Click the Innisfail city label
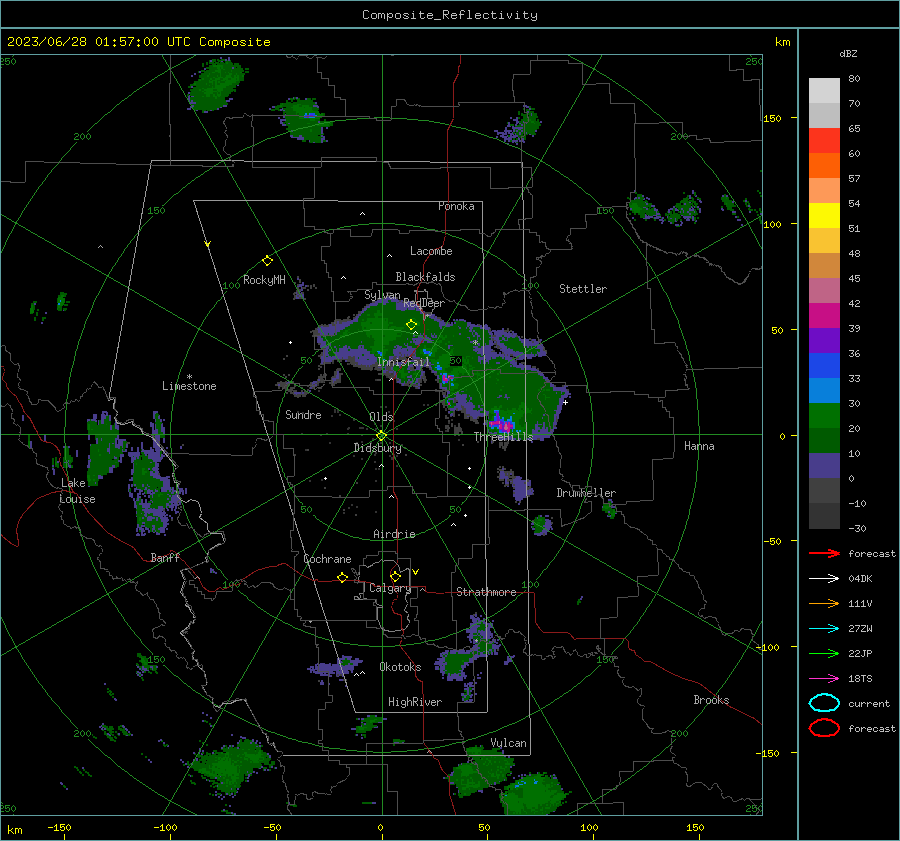The height and width of the screenshot is (841, 900). click(x=403, y=362)
